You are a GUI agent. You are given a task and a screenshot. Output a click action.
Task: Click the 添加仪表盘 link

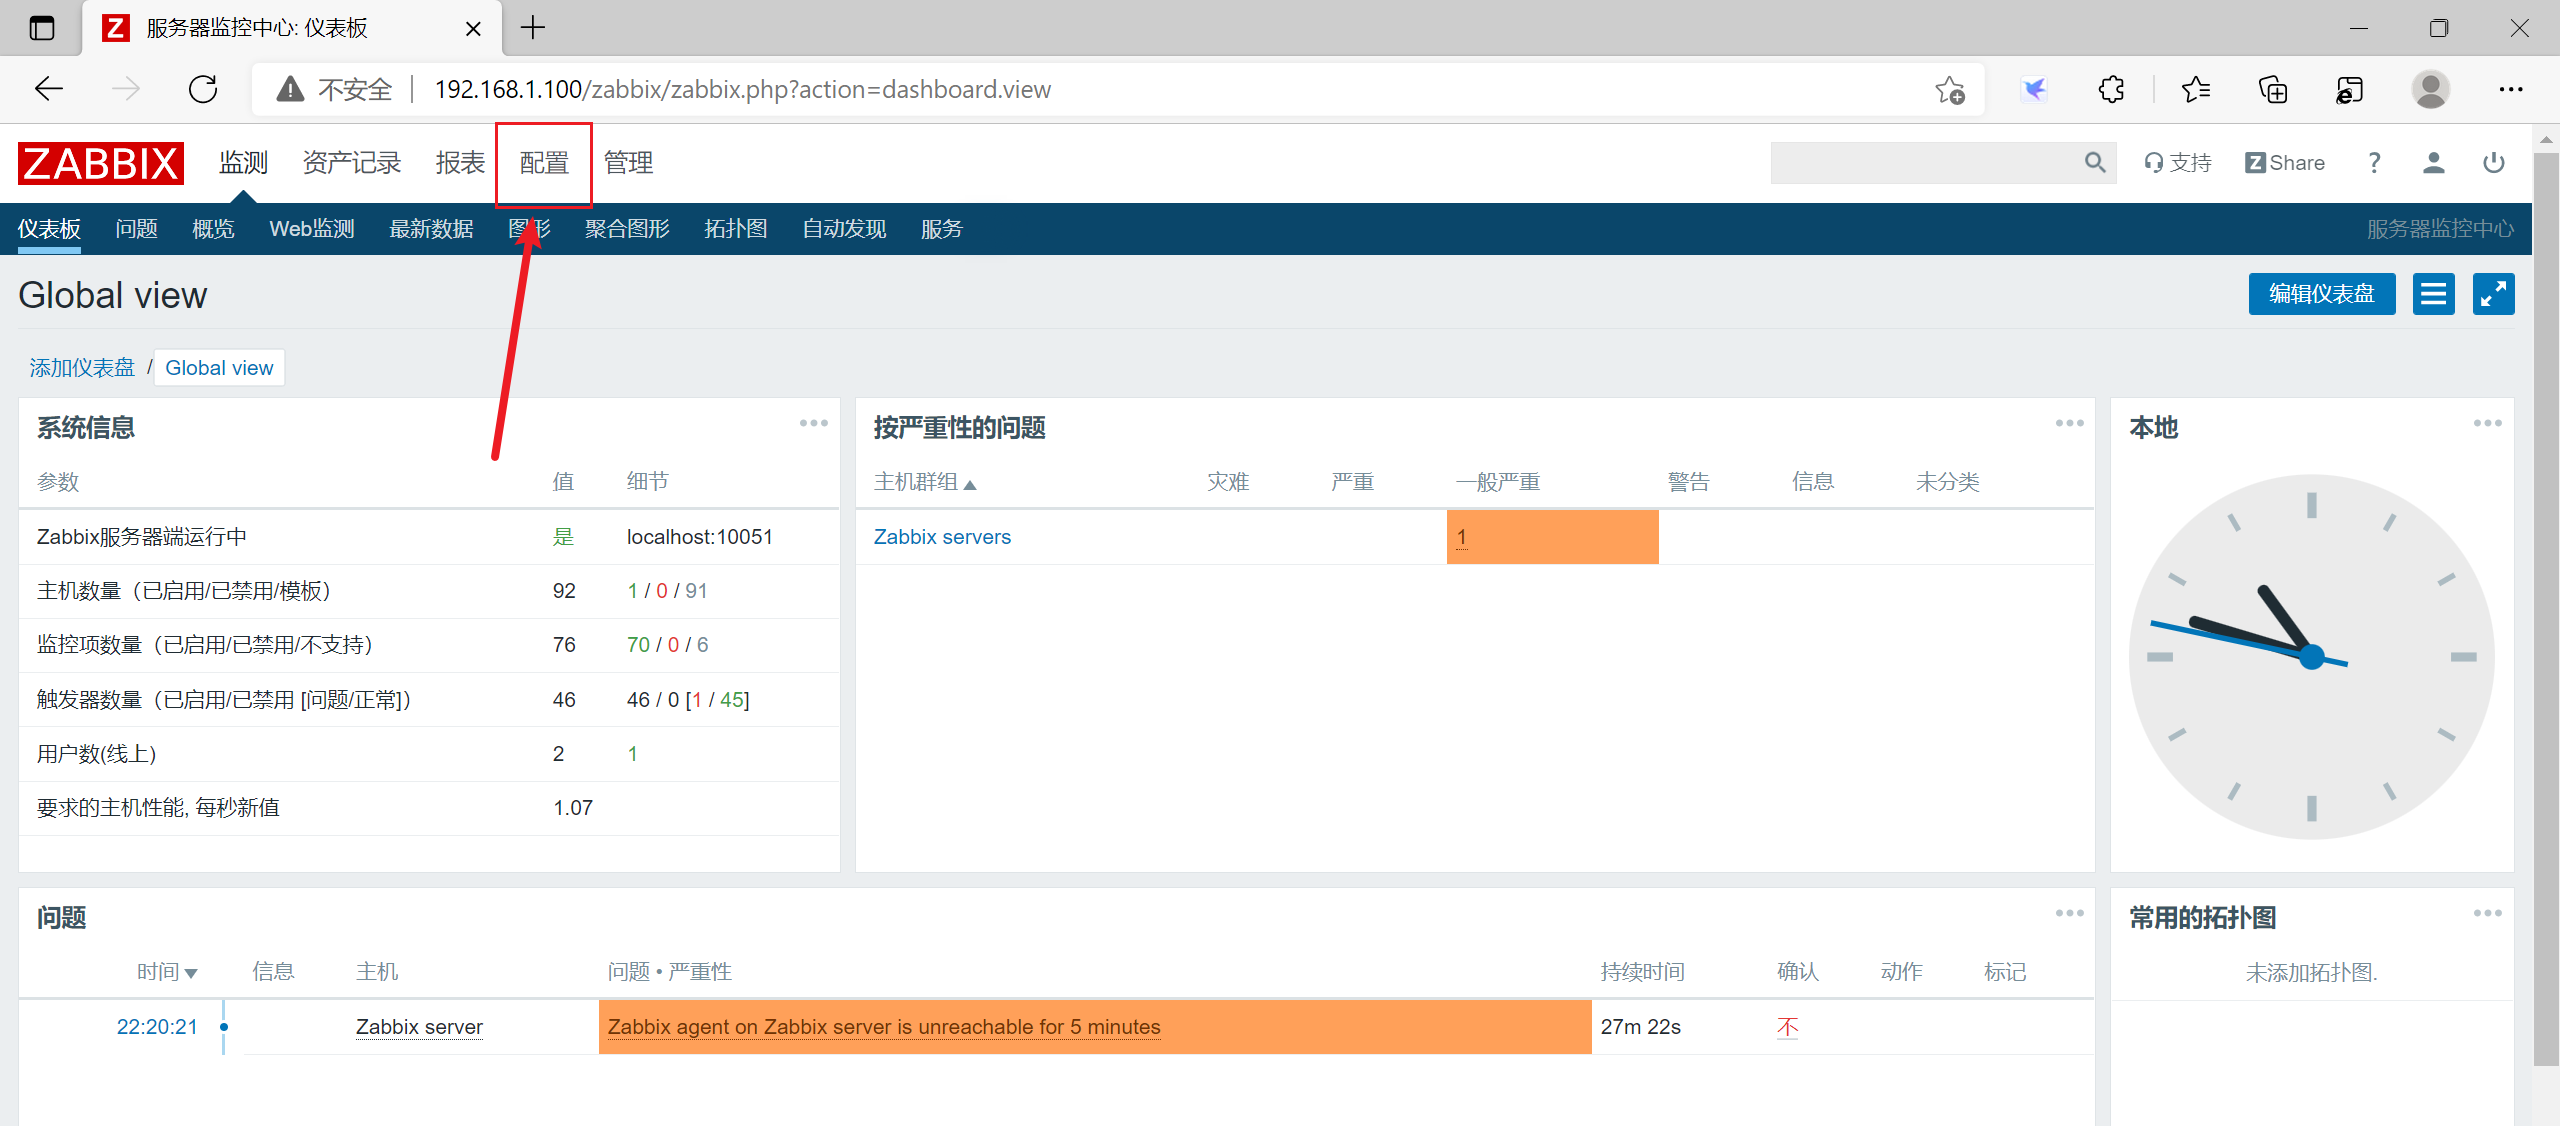click(82, 368)
